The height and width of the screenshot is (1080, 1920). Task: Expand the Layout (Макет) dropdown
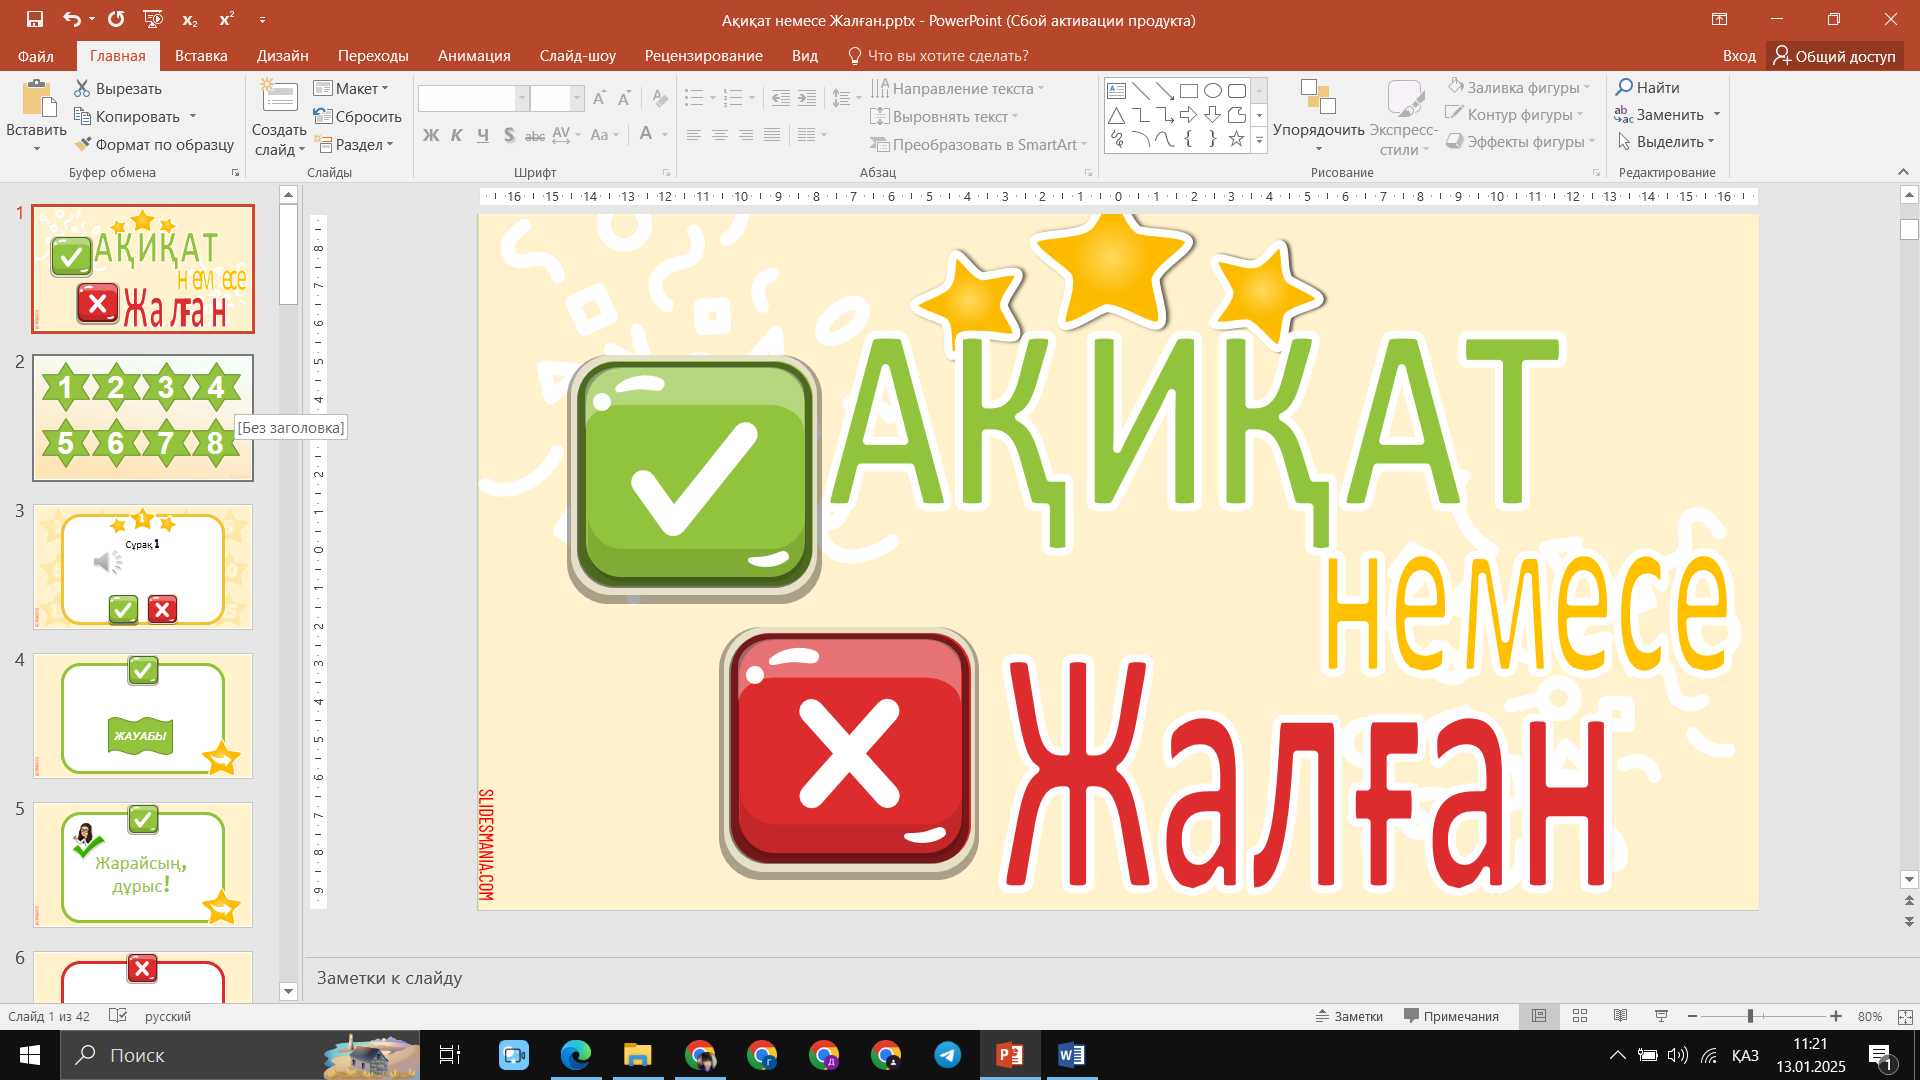351,88
